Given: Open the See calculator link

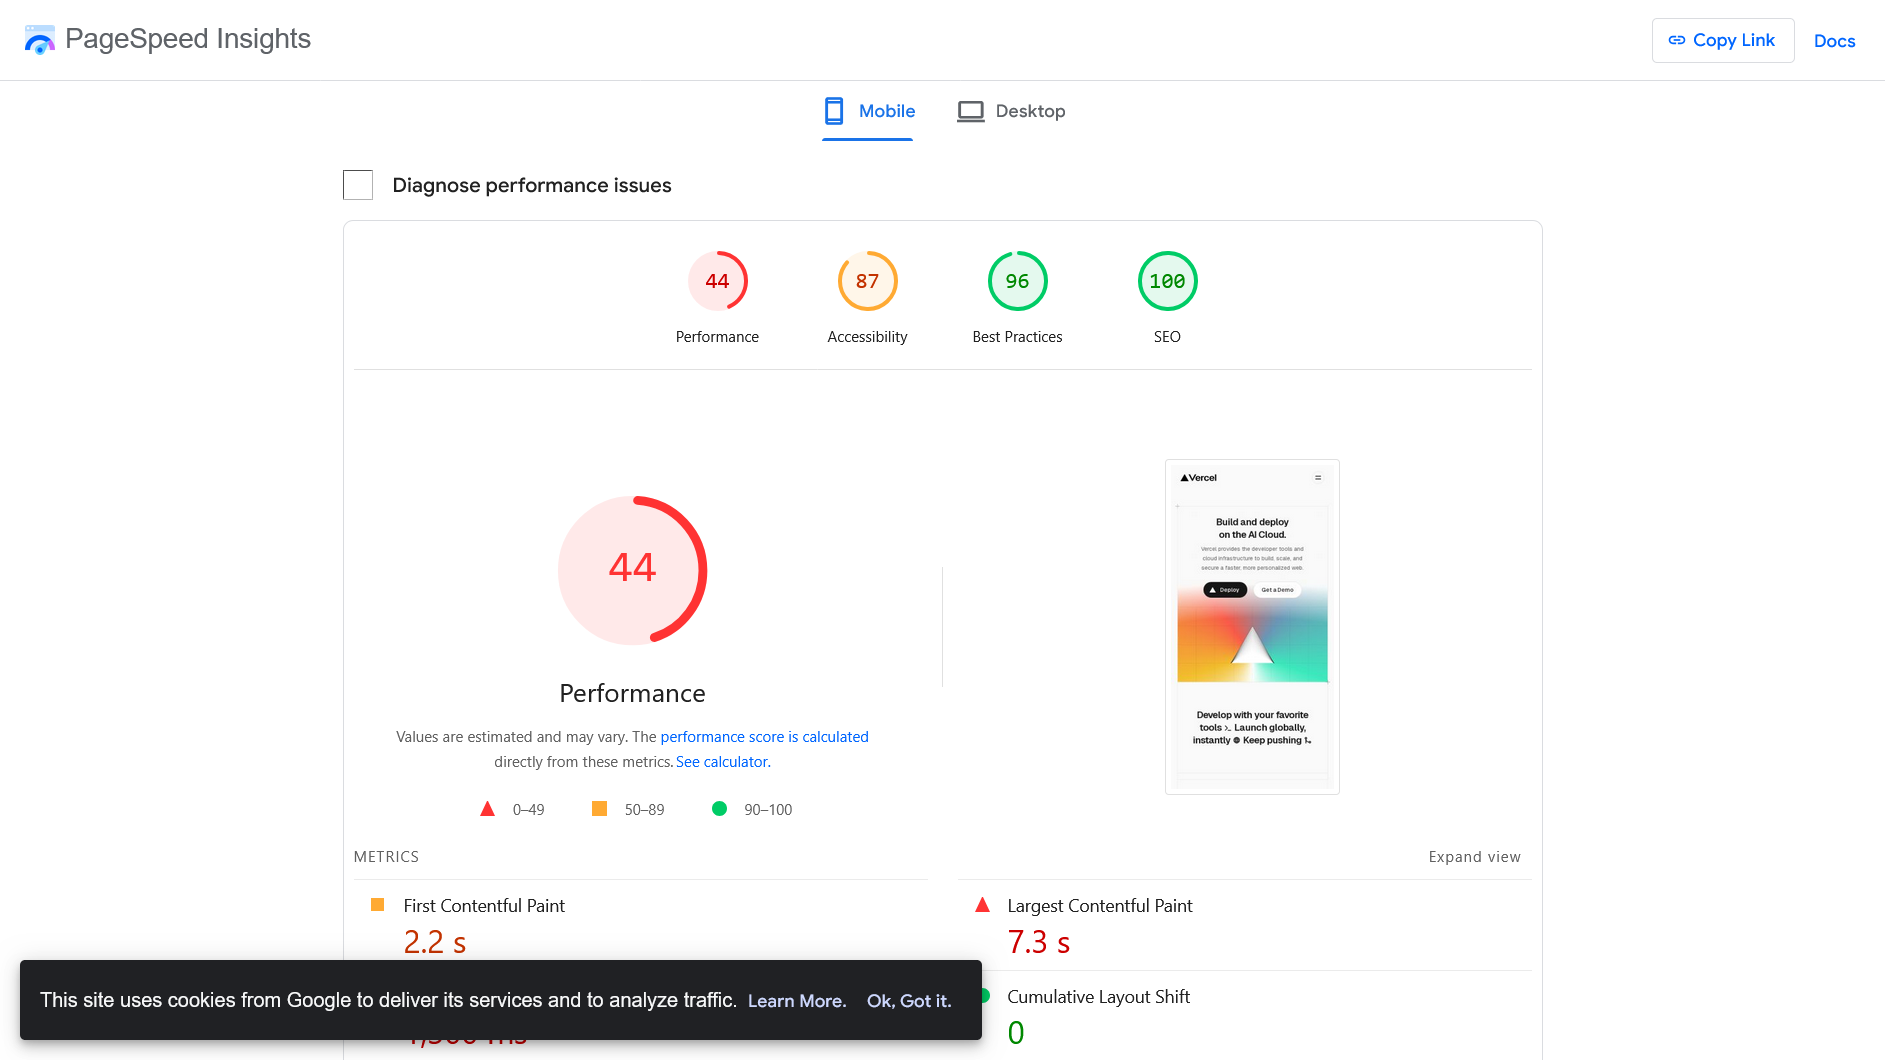Looking at the screenshot, I should coord(723,762).
